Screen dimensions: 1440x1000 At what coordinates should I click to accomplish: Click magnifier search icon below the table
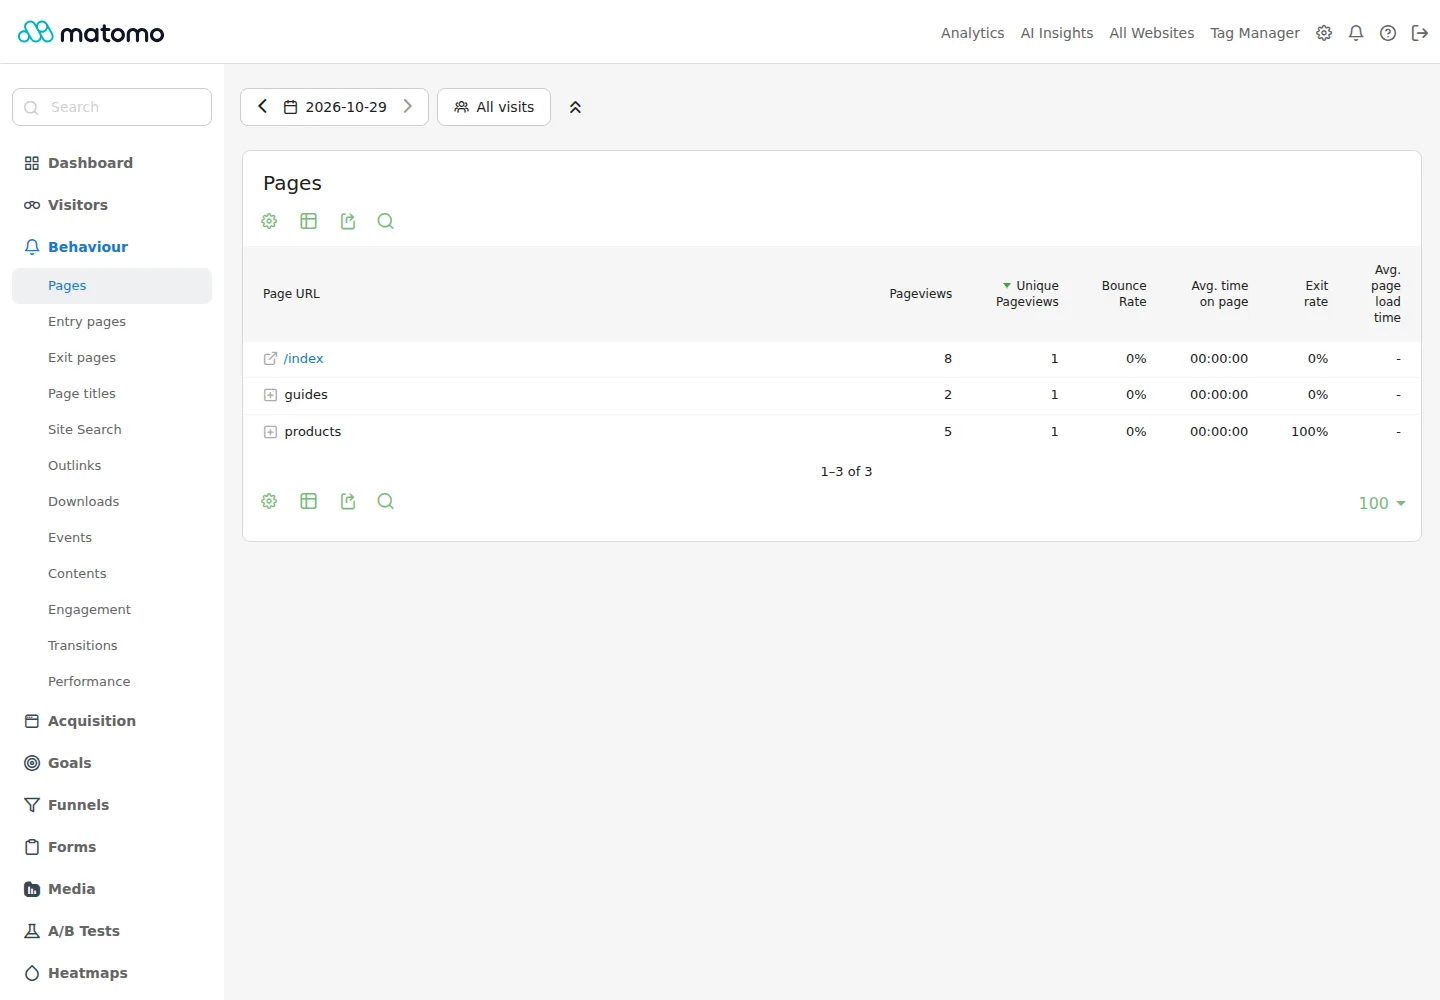tap(385, 501)
